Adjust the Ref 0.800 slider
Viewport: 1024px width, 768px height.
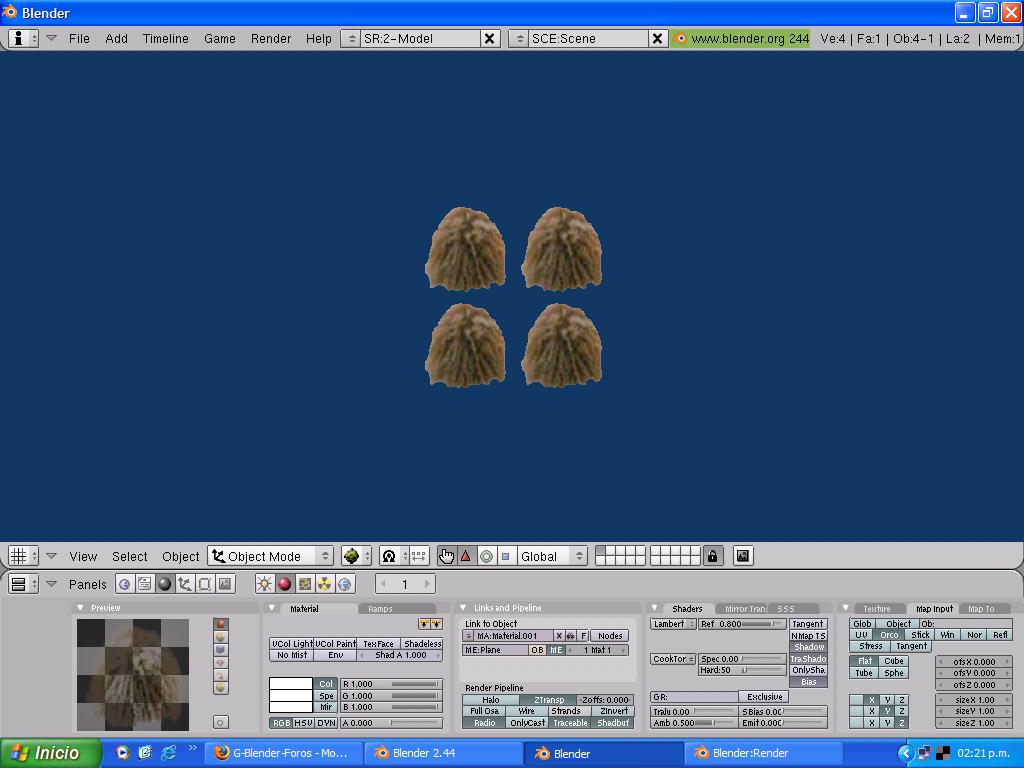point(742,624)
